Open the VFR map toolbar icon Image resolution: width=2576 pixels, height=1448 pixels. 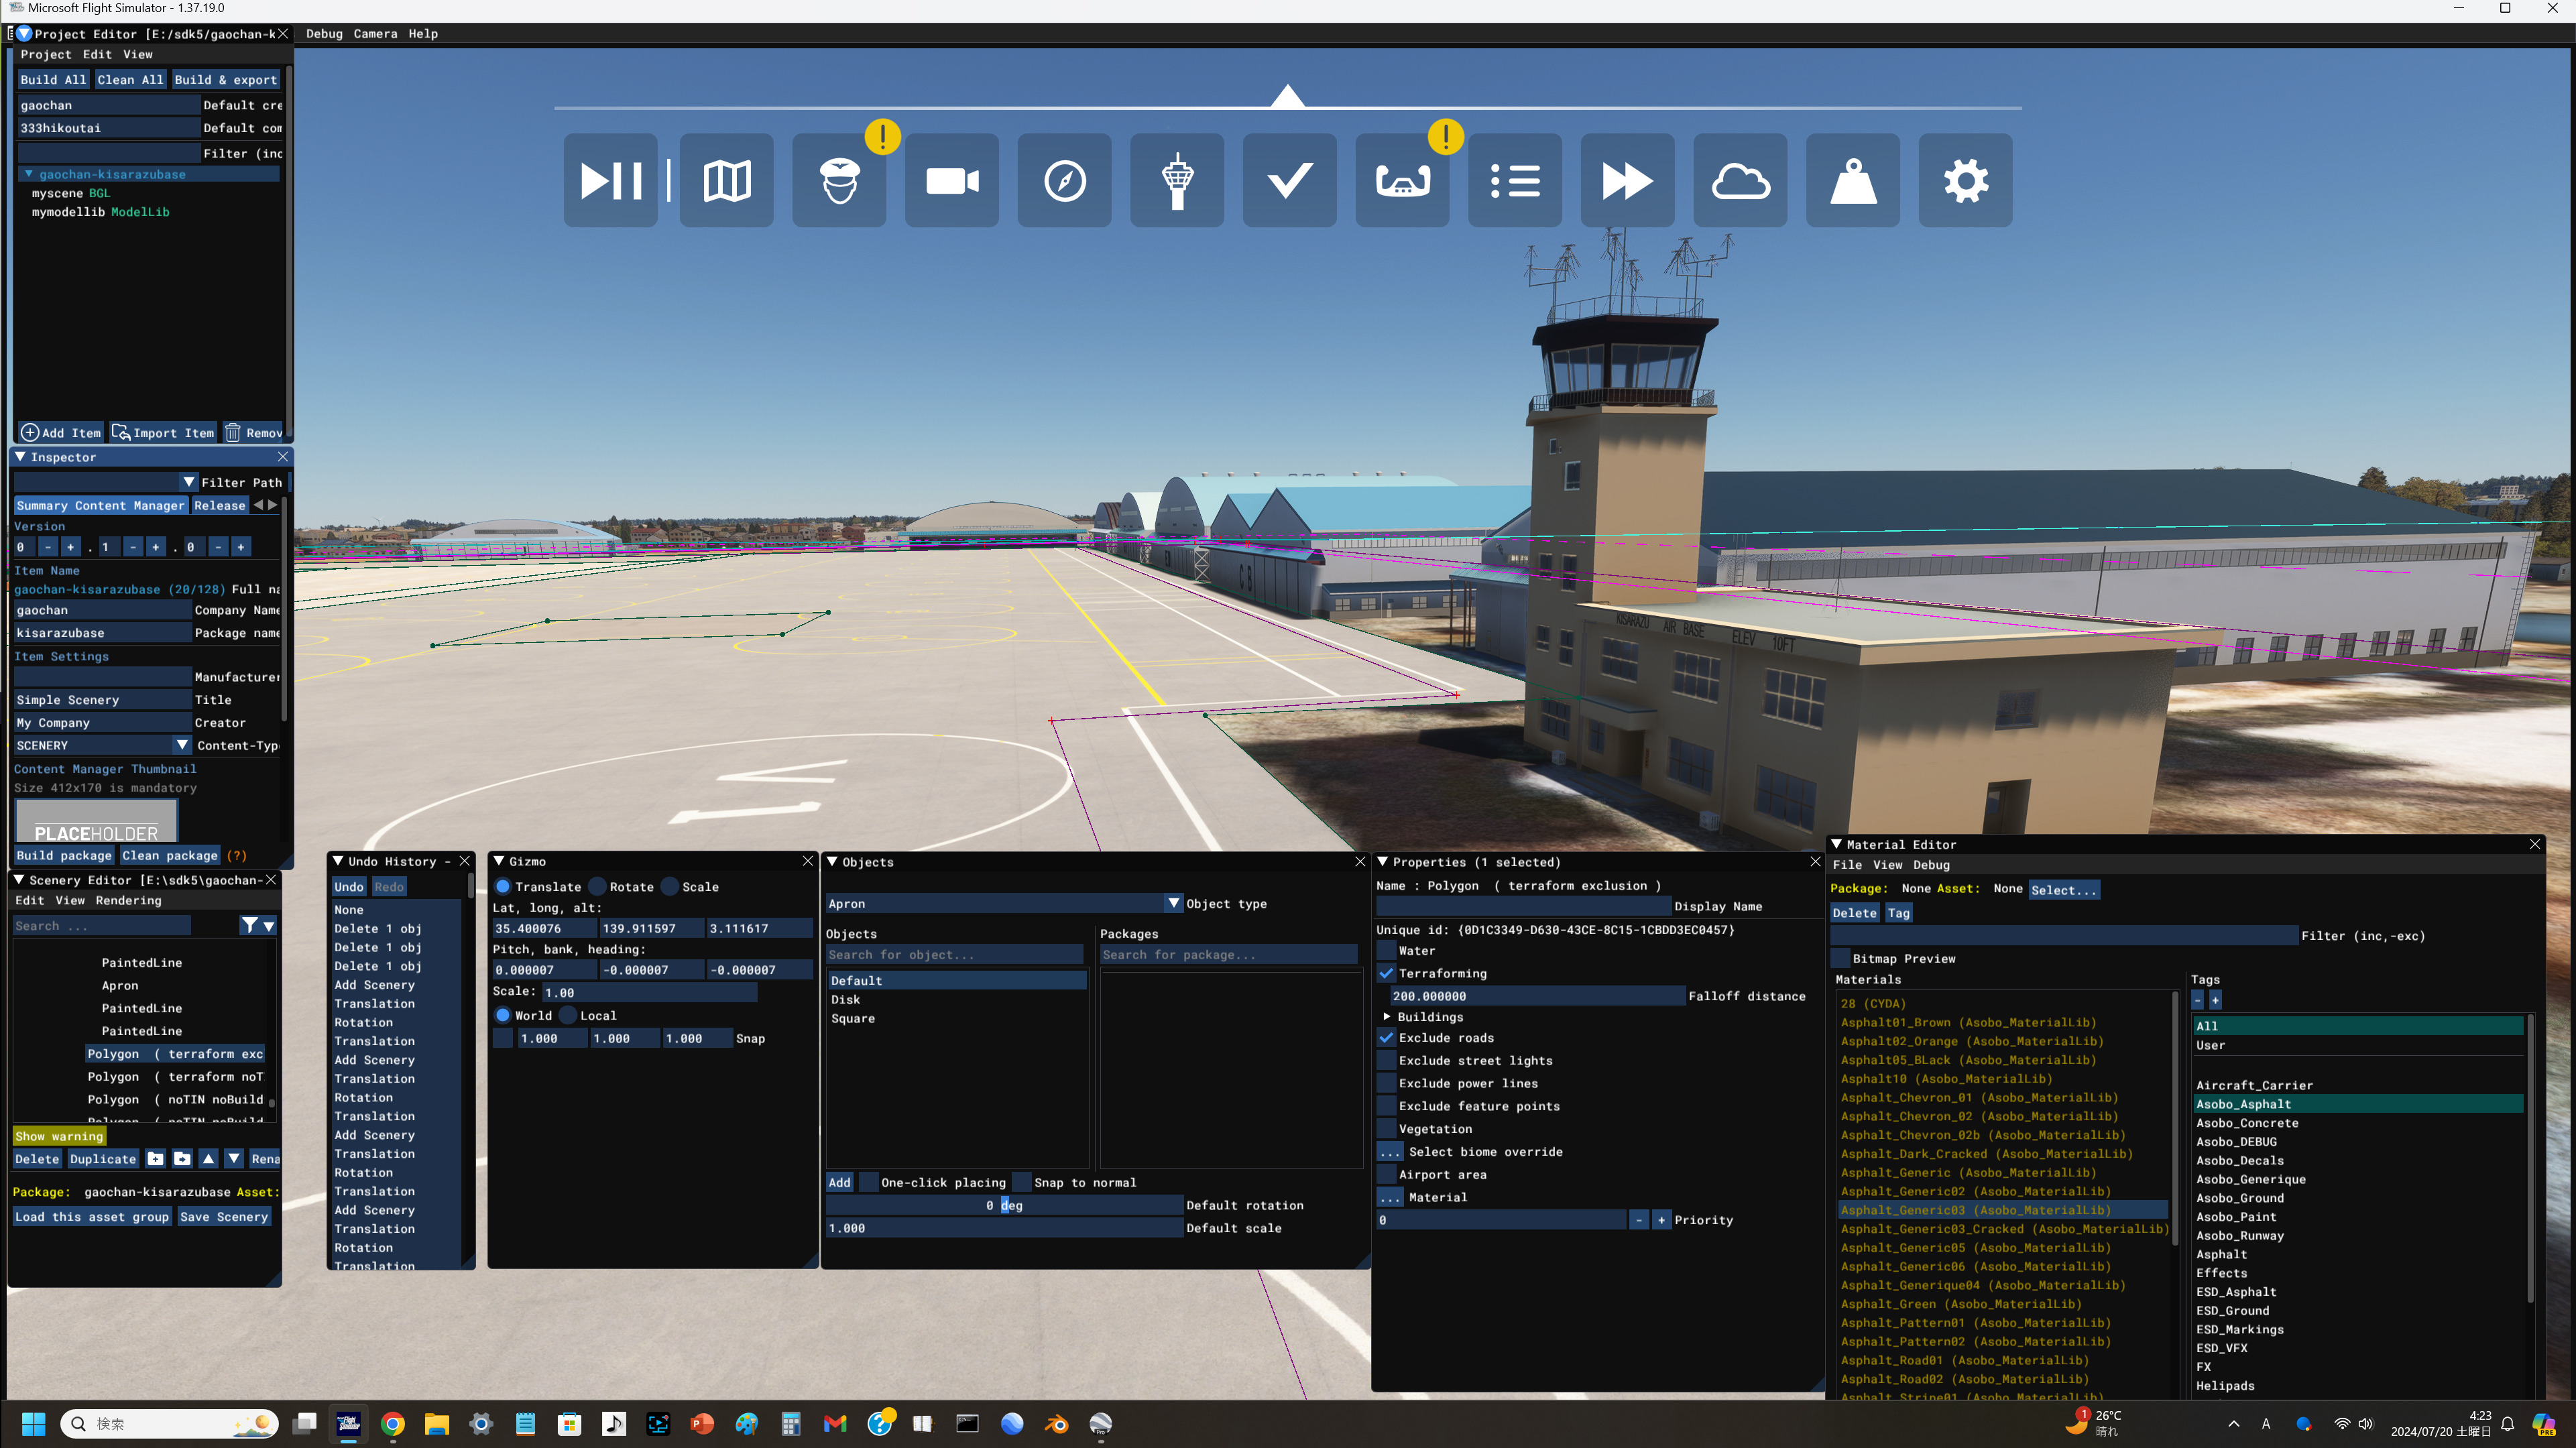click(727, 181)
